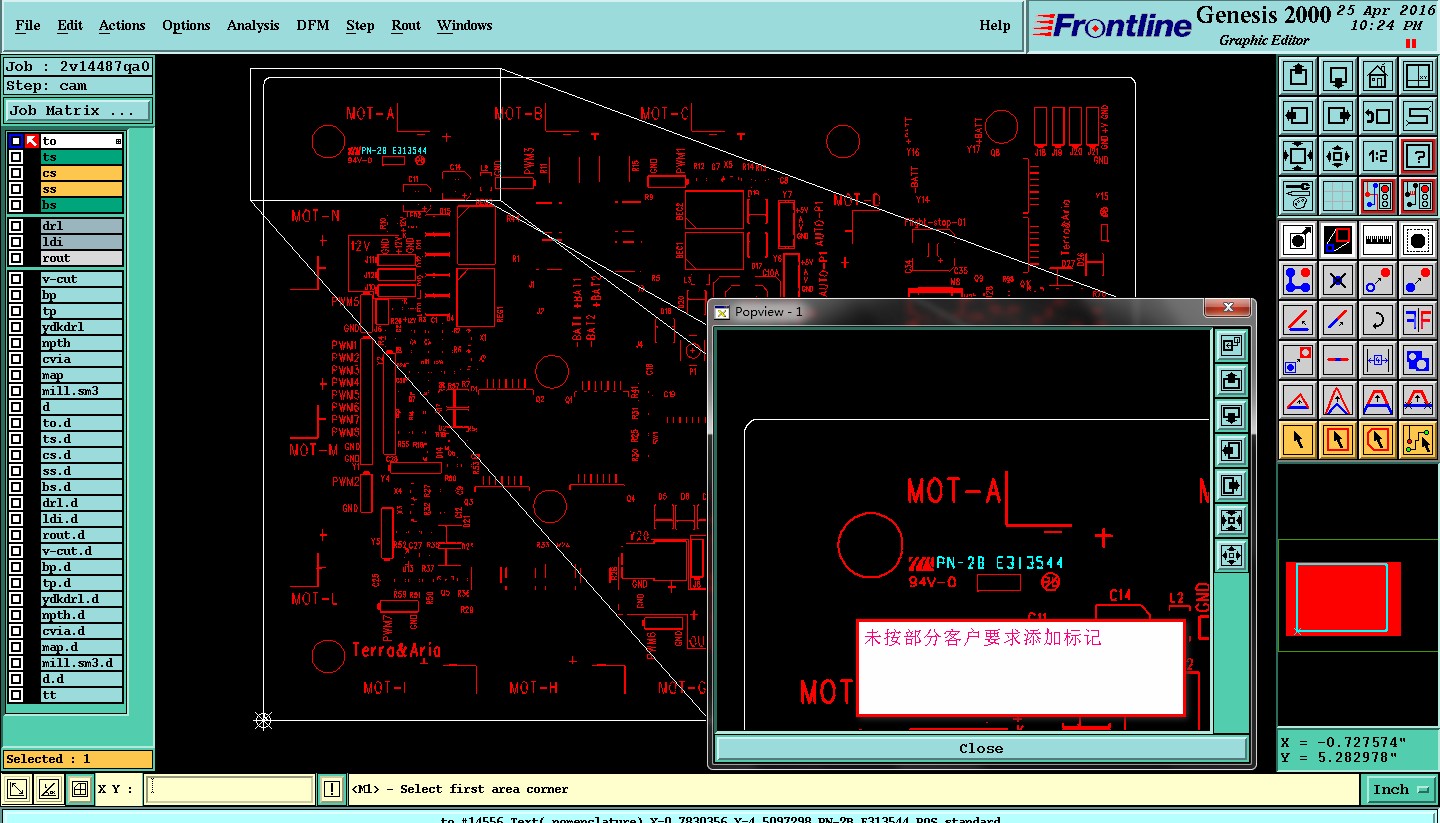1440x823 pixels.
Task: Click the red board overview thumbnail
Action: 1343,598
